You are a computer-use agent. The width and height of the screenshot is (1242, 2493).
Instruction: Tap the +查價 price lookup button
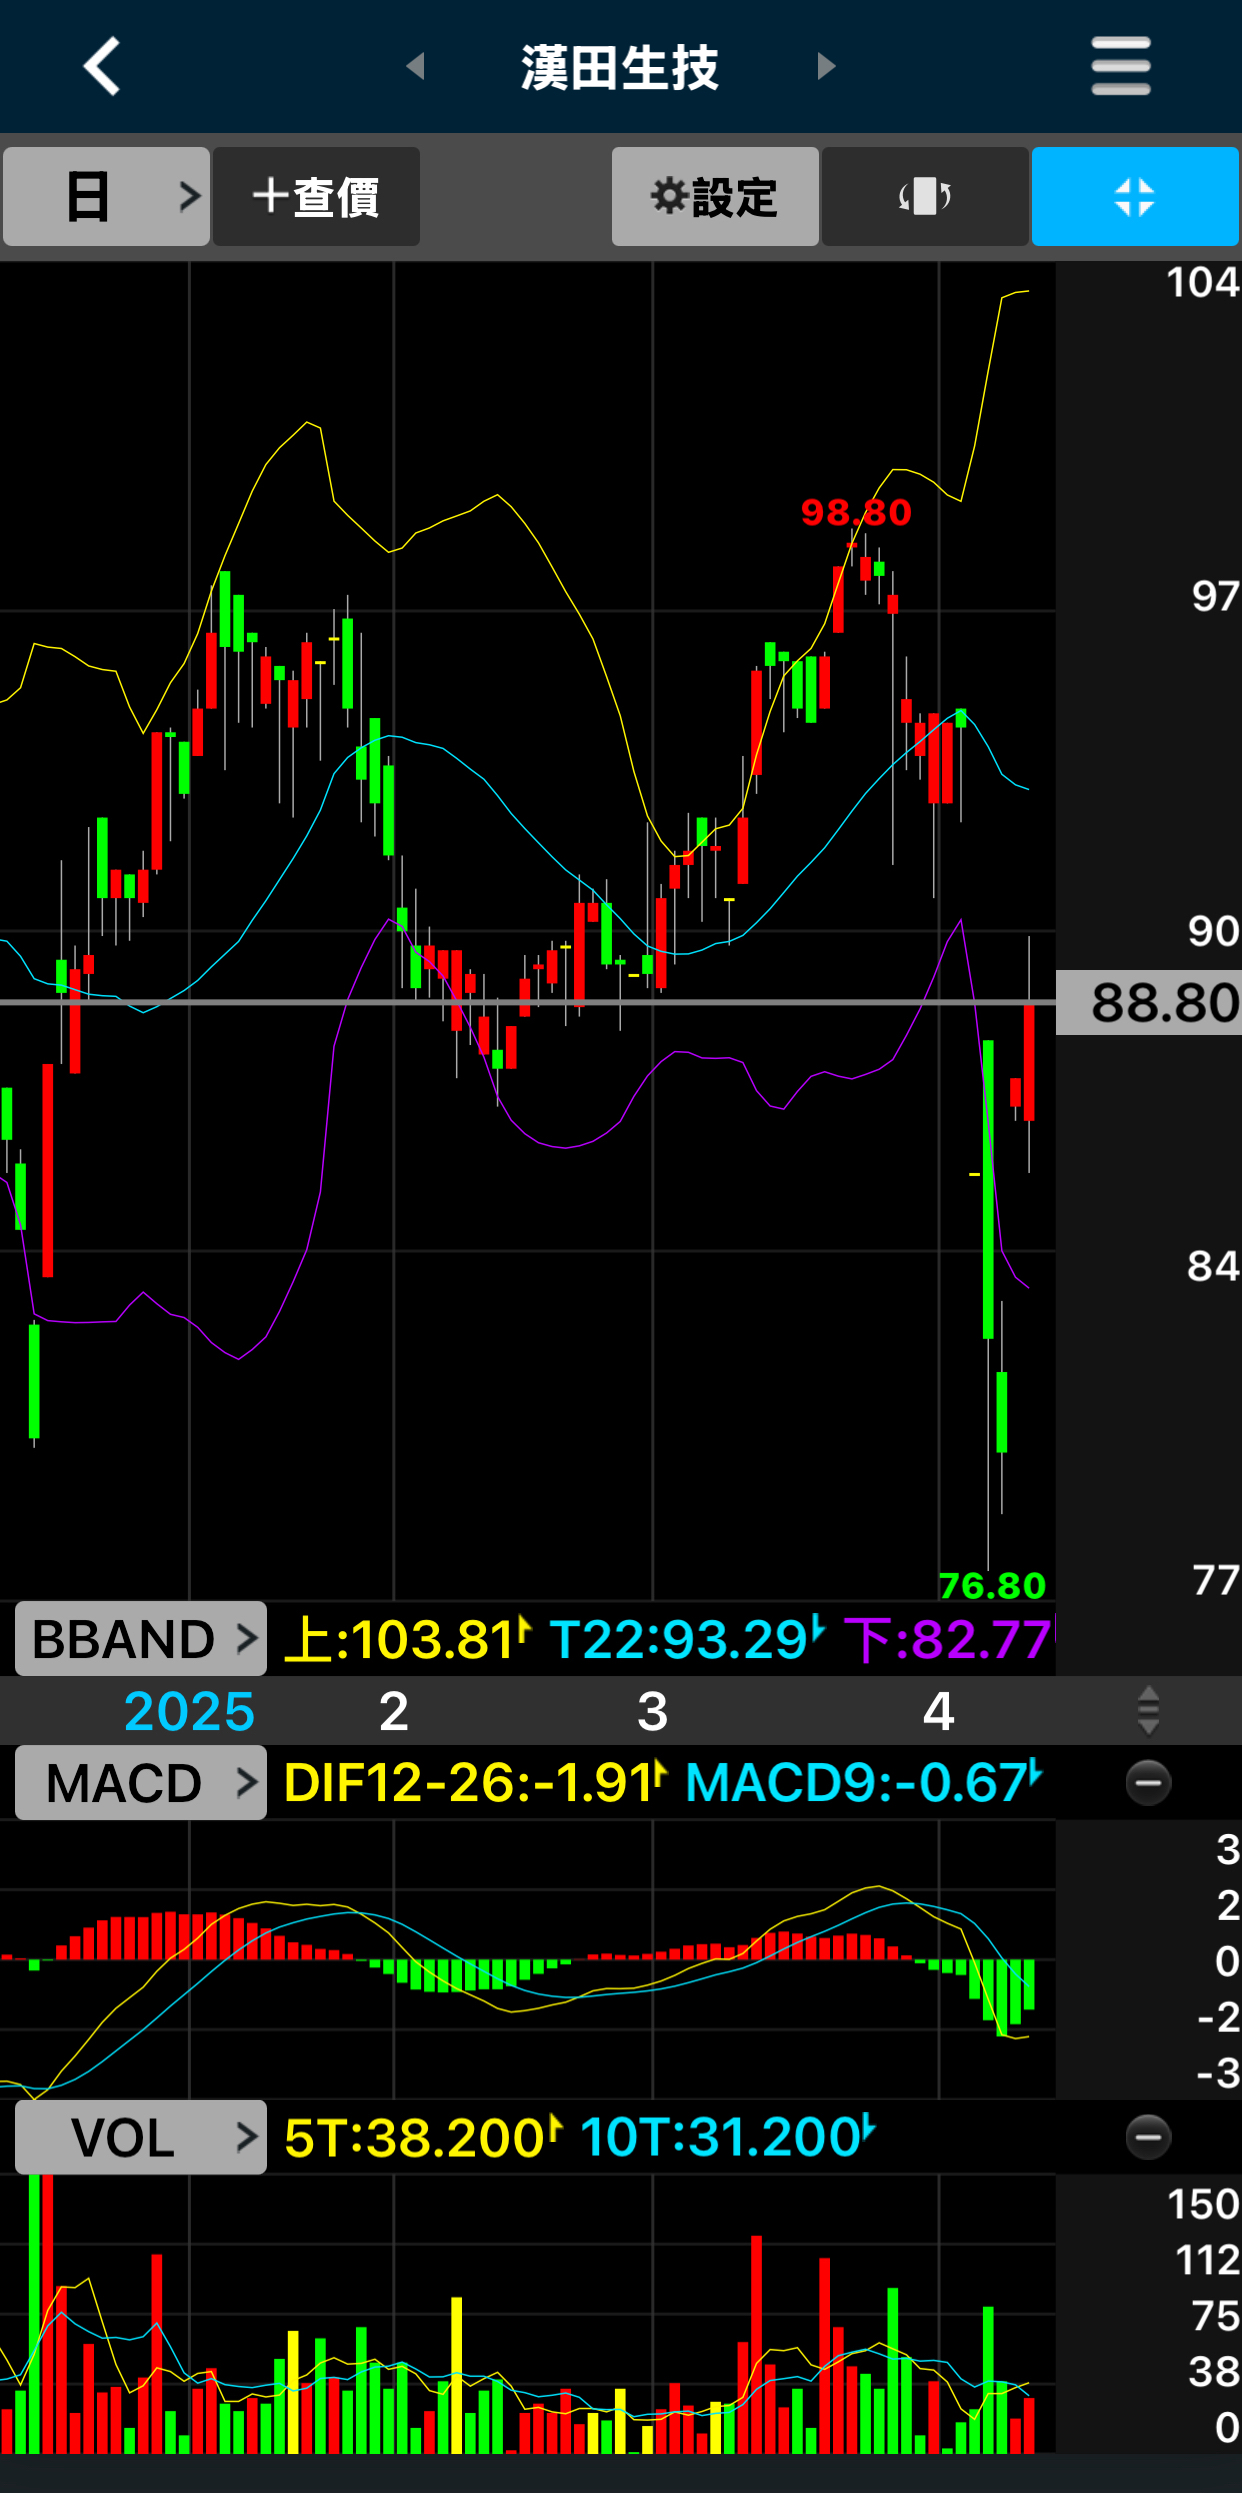point(316,196)
